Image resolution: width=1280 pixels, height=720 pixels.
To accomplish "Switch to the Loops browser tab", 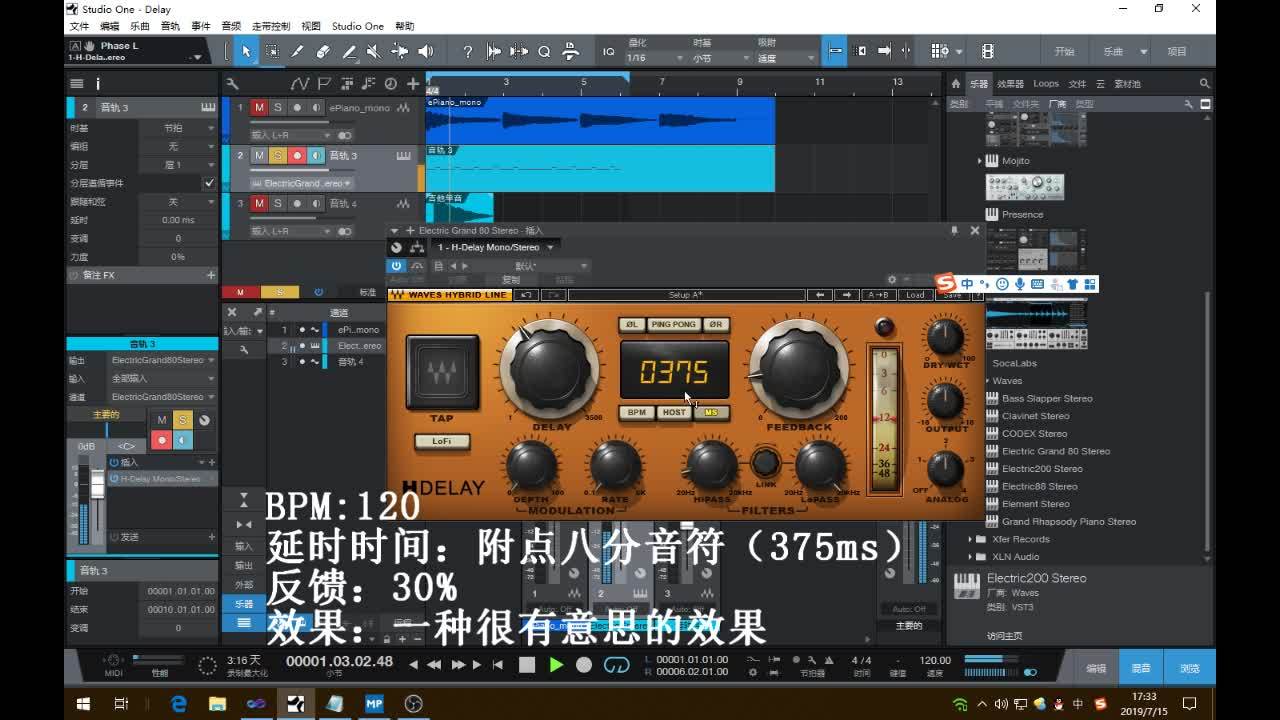I will 1046,84.
